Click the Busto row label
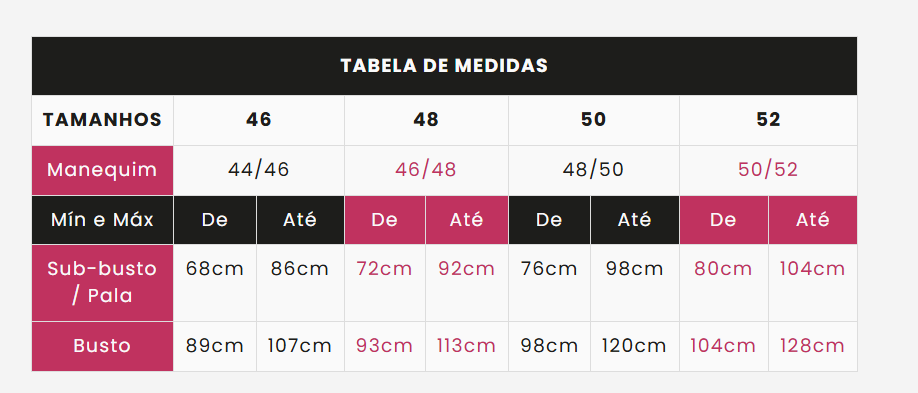Screen dimensions: 918x393 point(102,346)
